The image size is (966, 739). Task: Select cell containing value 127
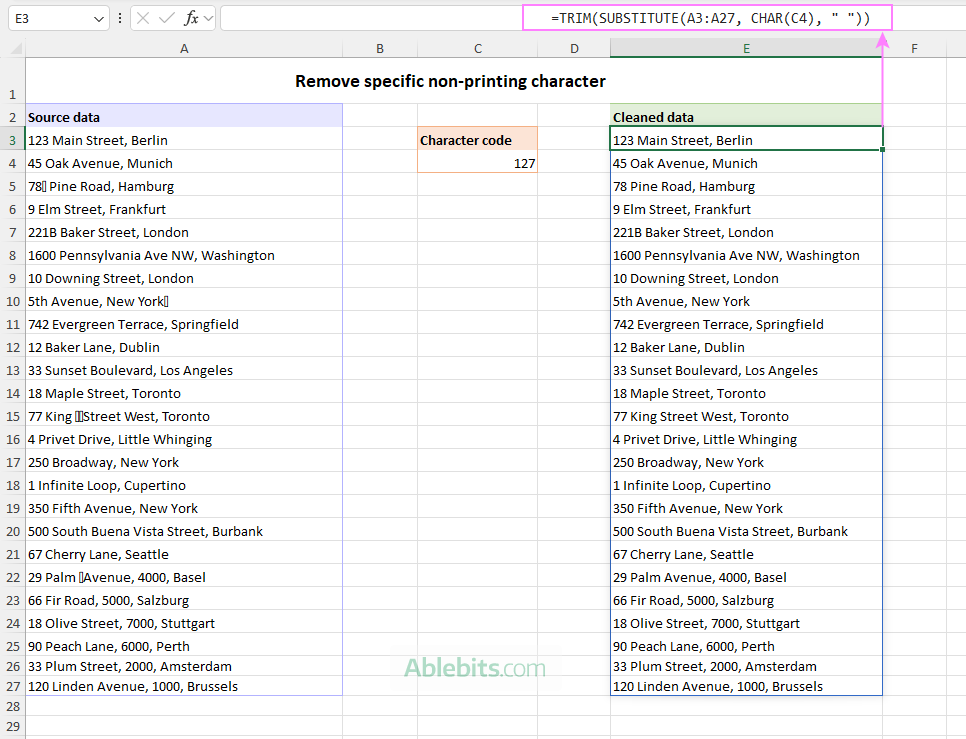coord(477,161)
